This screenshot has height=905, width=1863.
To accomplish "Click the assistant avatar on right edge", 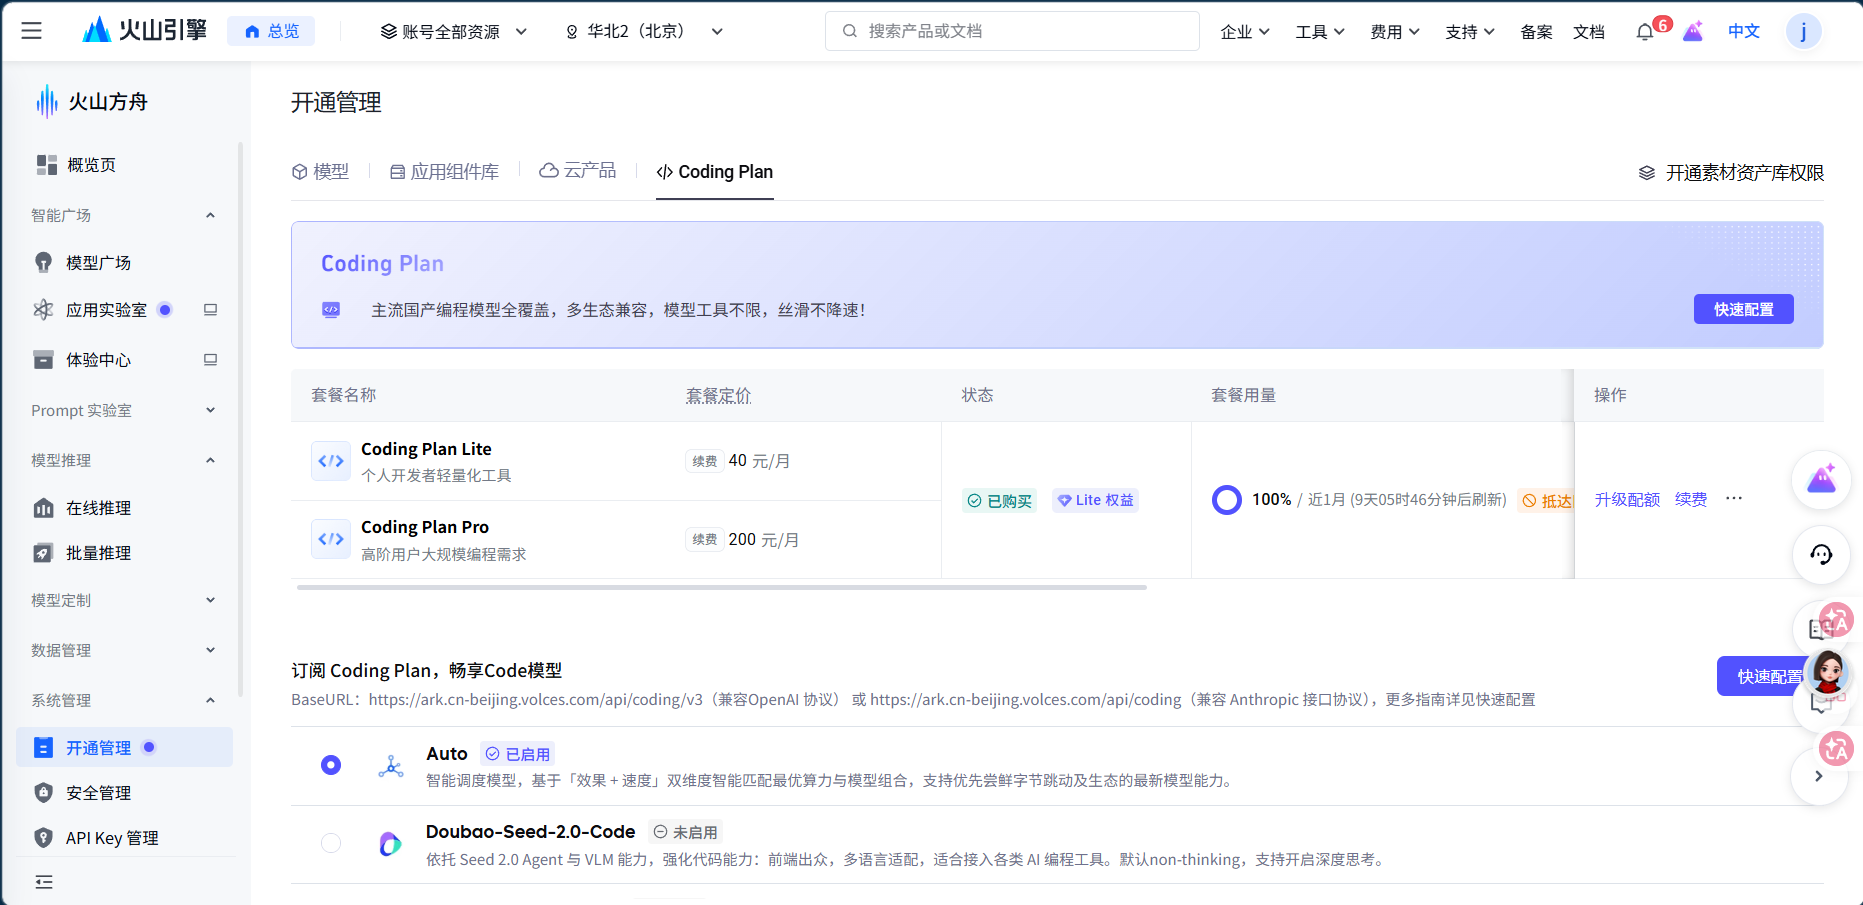I will [1828, 672].
